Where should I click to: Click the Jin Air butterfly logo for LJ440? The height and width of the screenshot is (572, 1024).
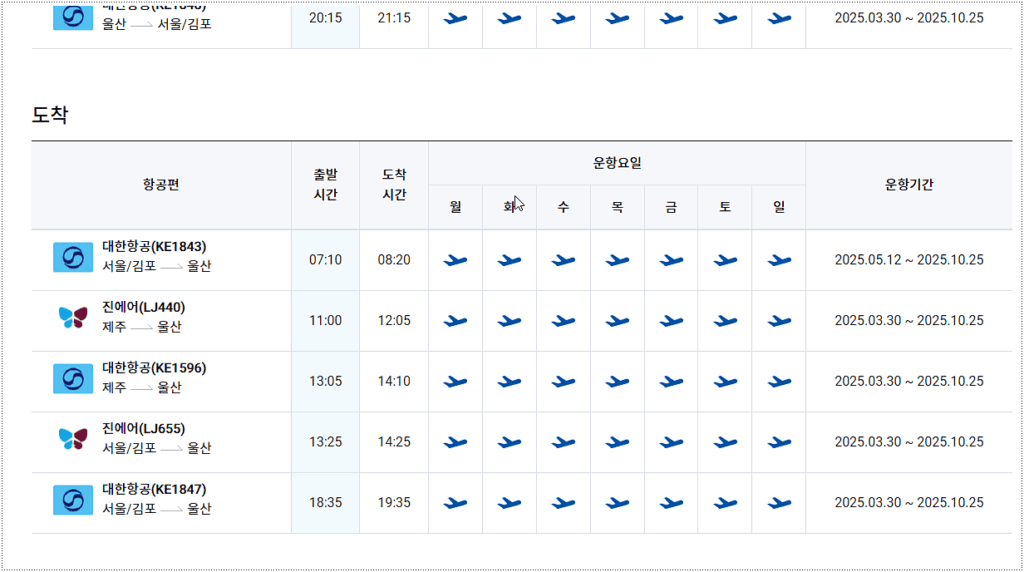pos(72,318)
